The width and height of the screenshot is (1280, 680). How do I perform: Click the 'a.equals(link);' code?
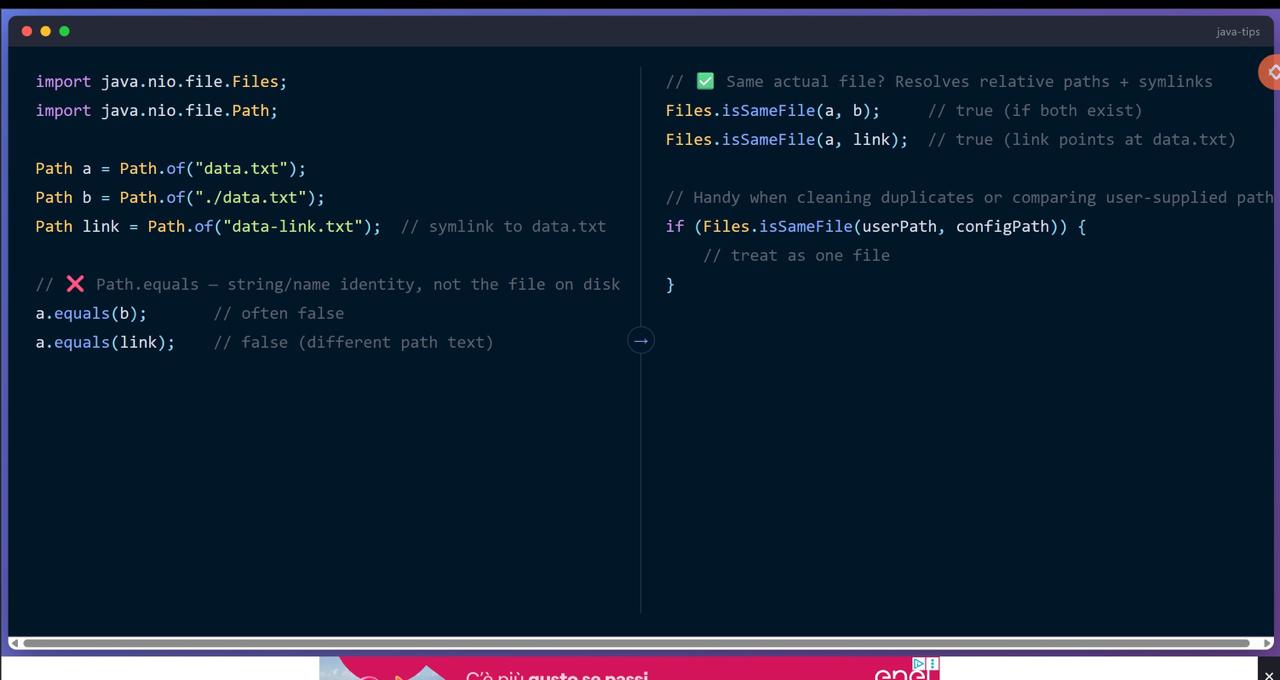click(x=105, y=342)
